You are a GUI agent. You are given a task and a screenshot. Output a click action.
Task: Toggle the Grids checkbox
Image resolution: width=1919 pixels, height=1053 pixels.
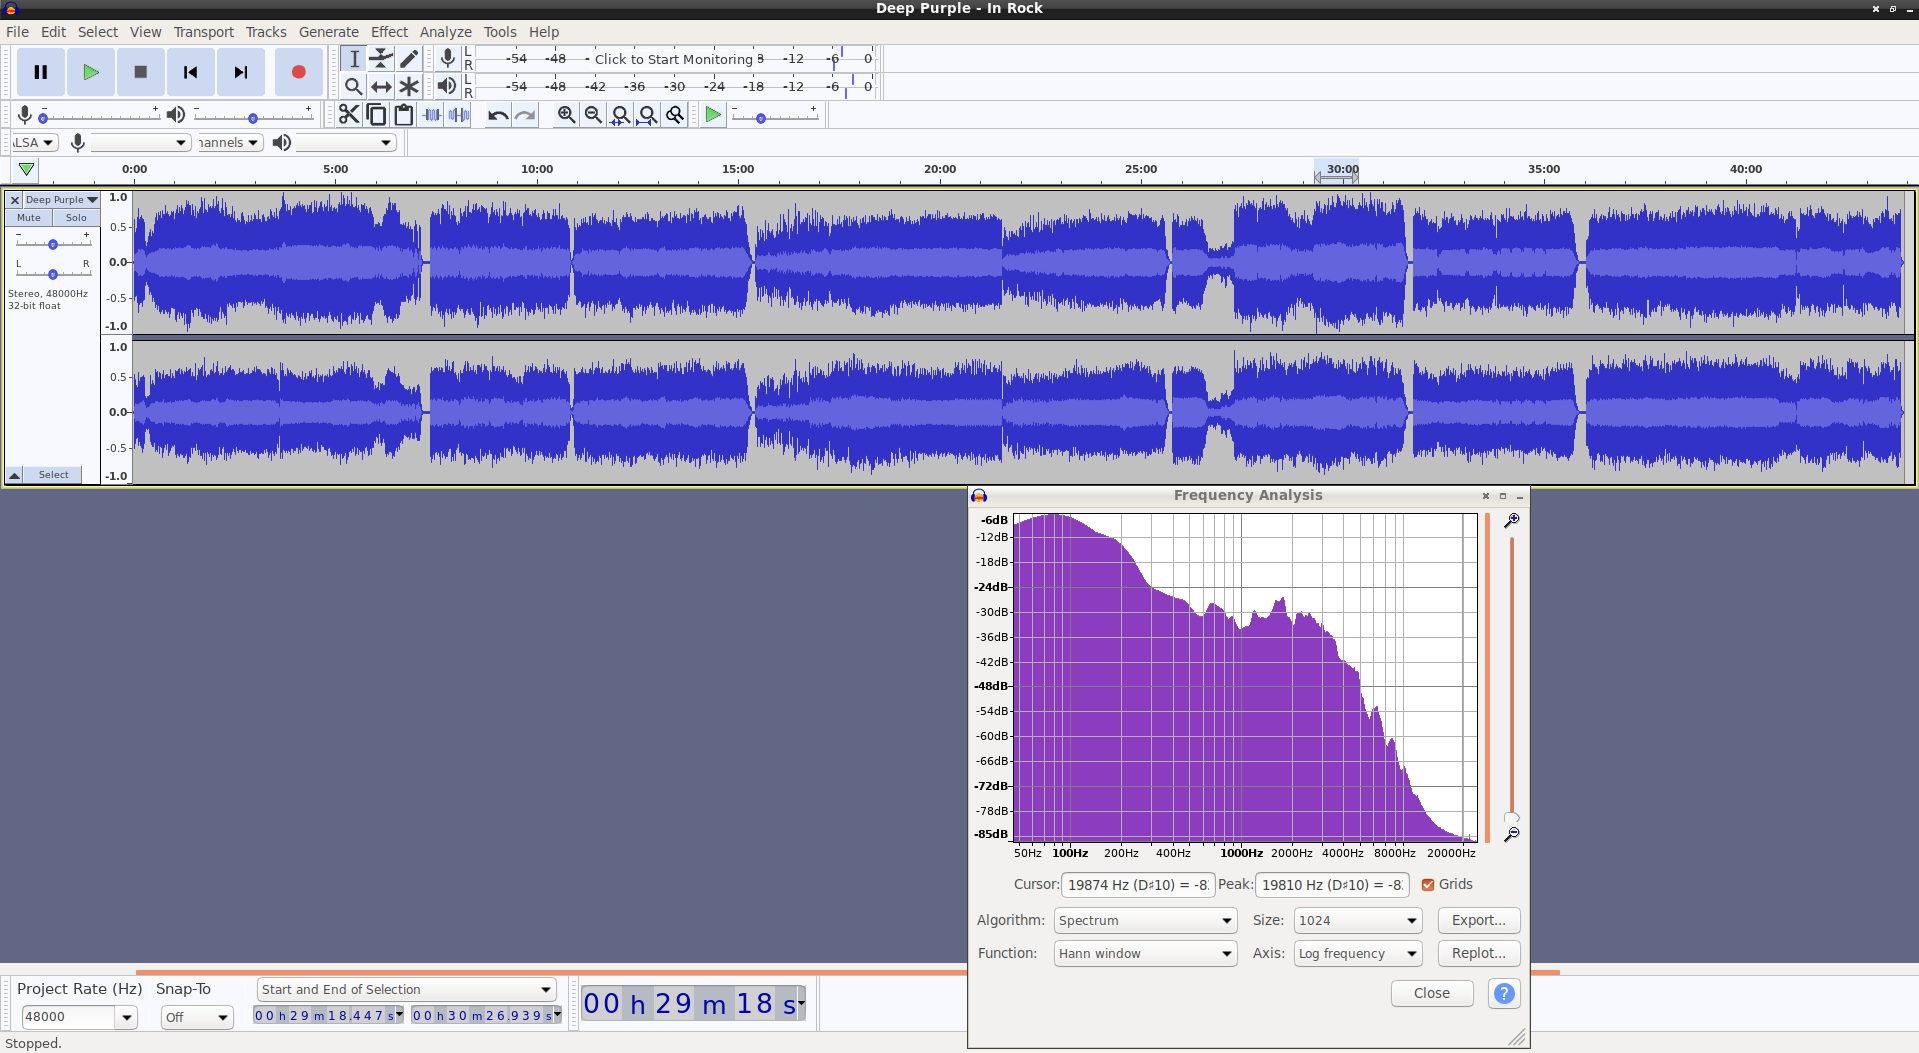(x=1428, y=885)
